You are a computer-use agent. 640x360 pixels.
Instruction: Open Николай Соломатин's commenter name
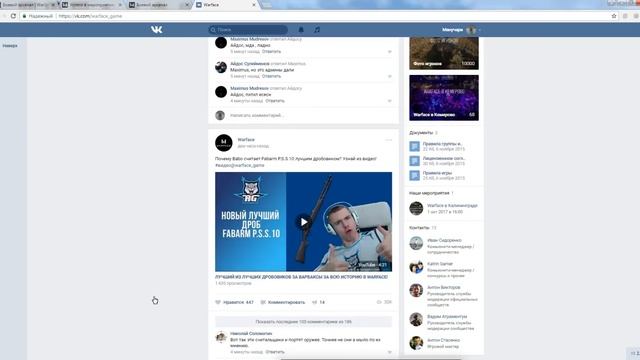coord(251,333)
